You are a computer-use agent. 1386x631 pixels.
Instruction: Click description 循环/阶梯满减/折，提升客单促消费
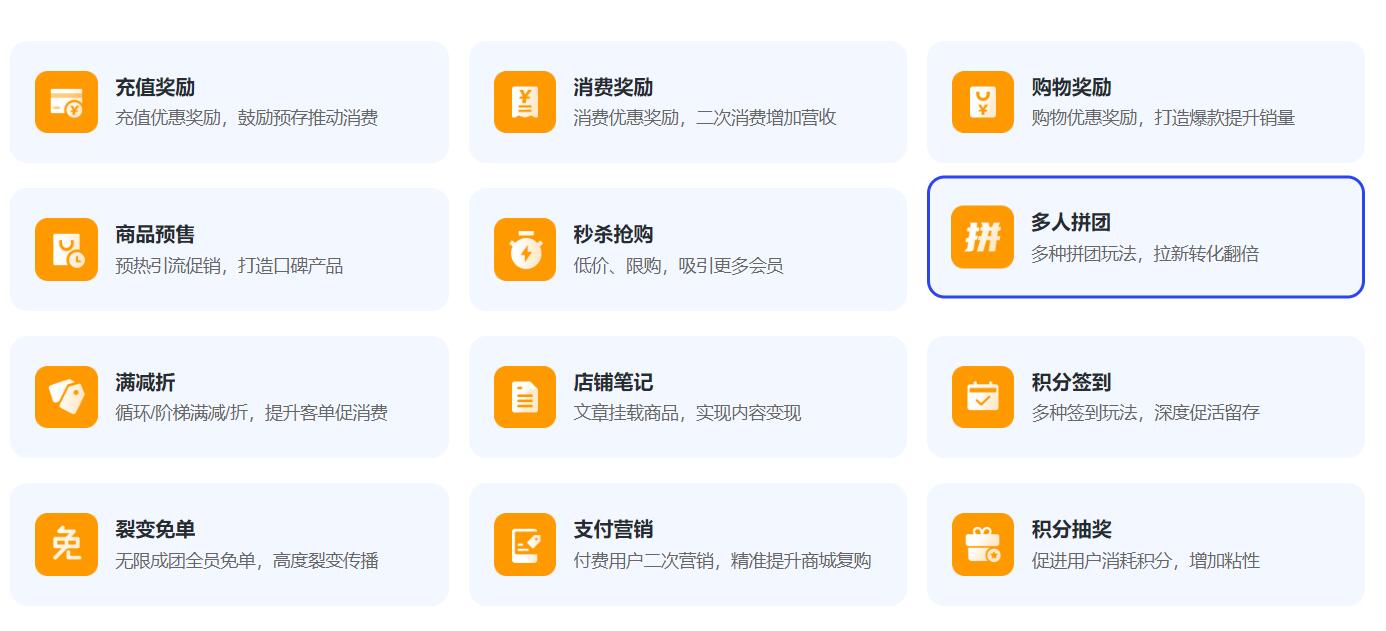click(251, 413)
